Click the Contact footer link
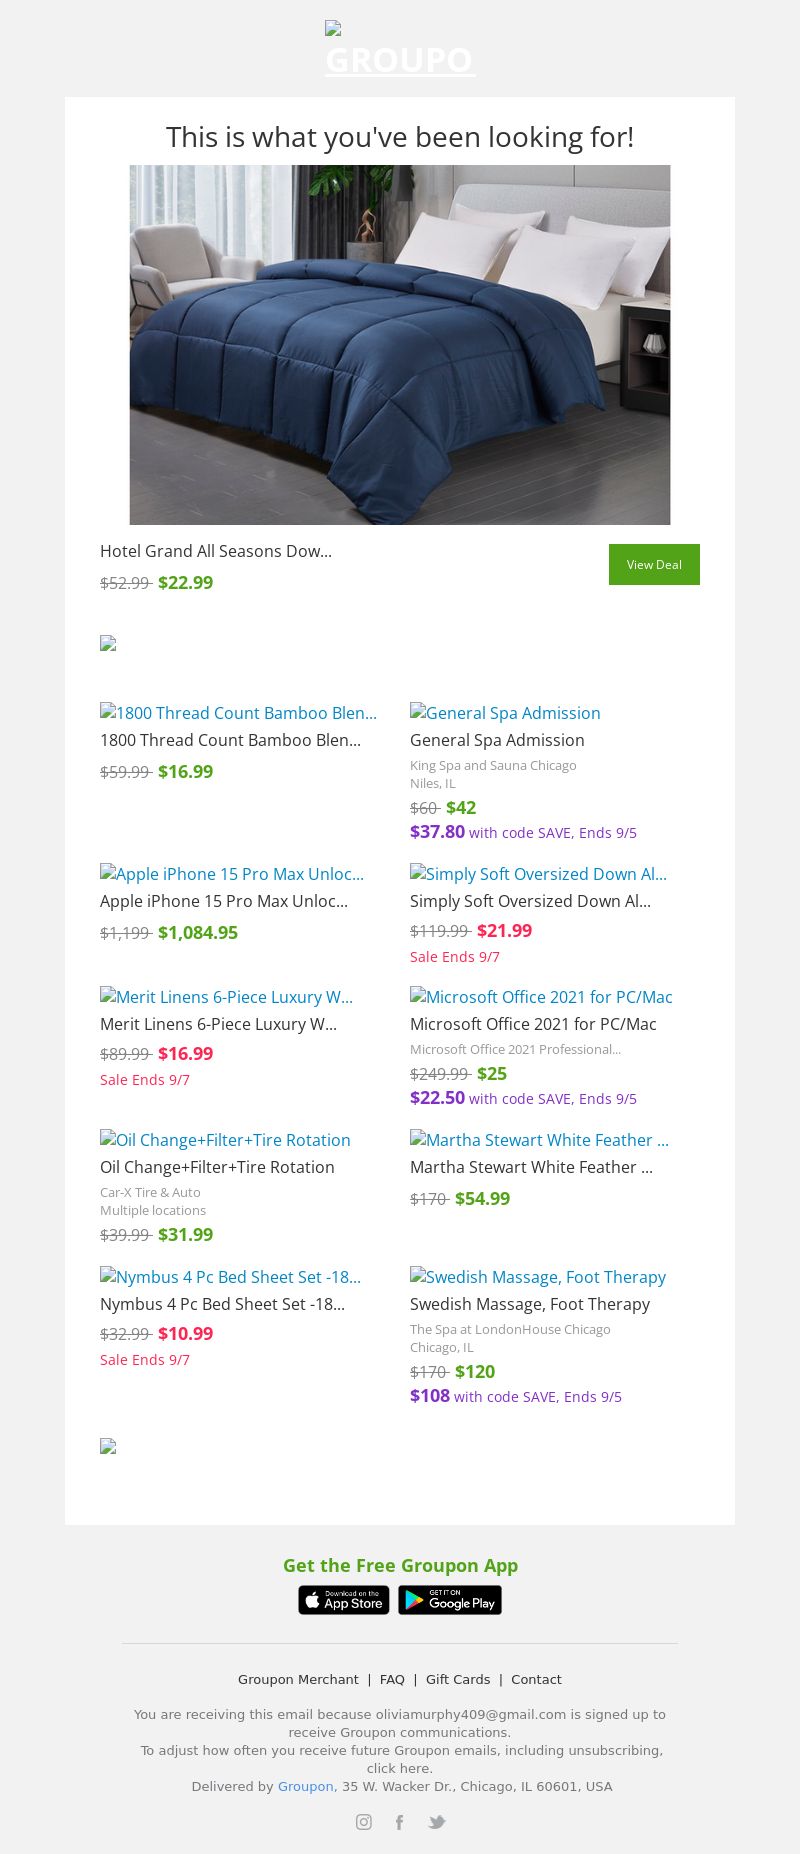 536,1679
